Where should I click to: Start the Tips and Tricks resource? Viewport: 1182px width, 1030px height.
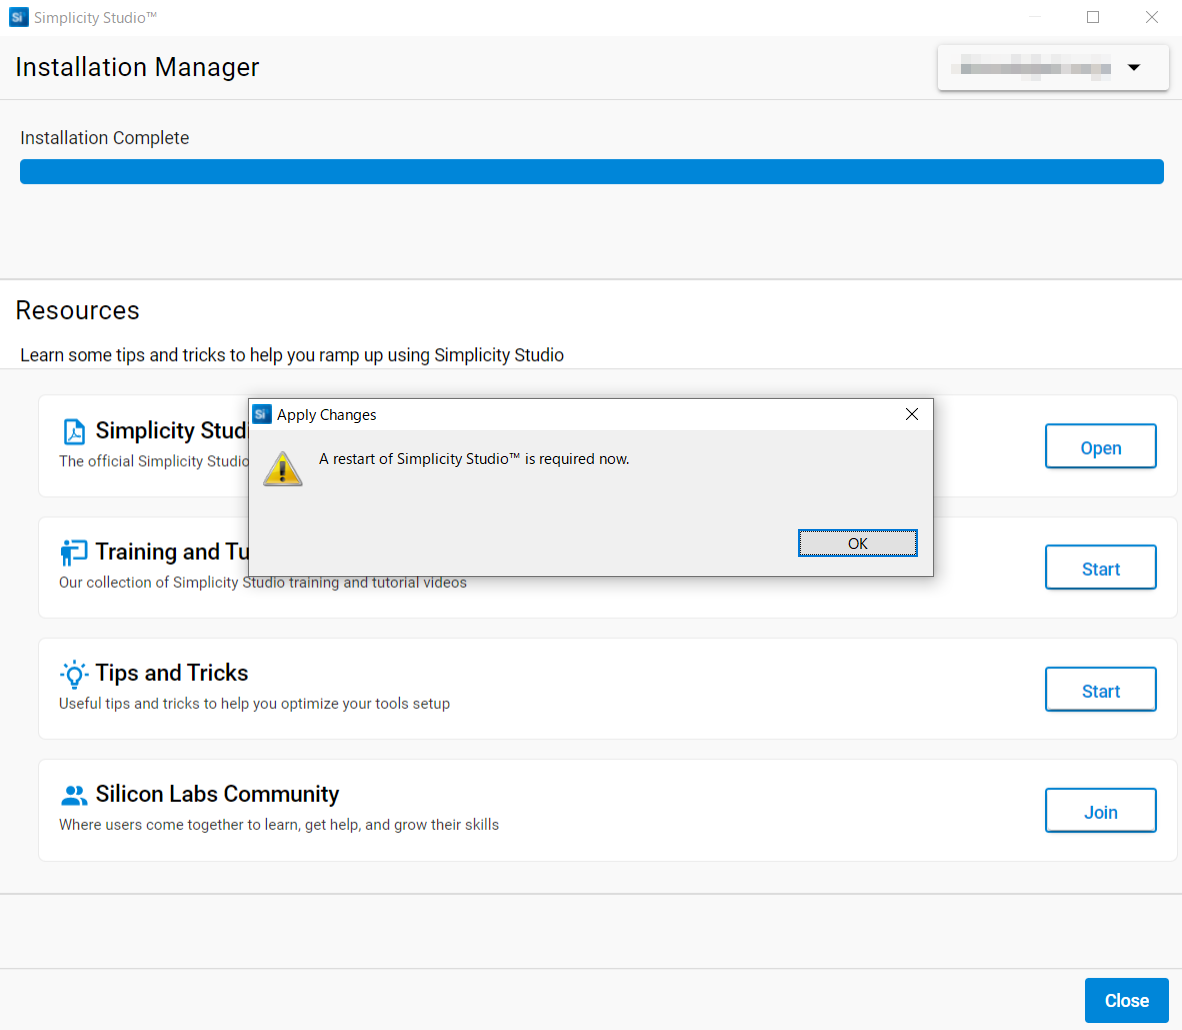pyautogui.click(x=1100, y=690)
